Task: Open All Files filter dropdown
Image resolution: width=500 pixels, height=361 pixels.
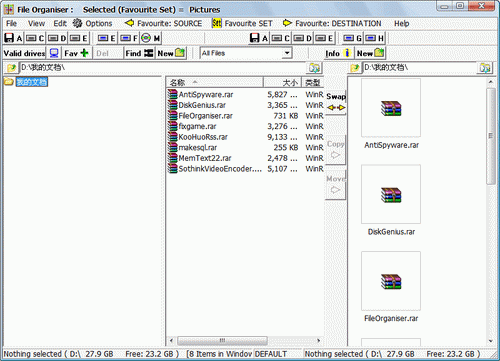Action: click(x=287, y=53)
